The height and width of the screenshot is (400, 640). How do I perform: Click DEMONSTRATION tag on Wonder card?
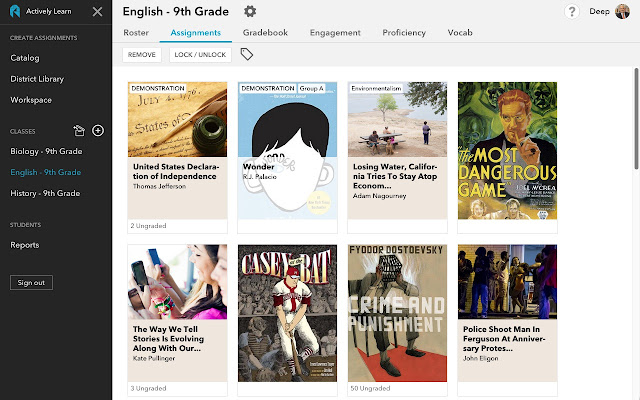[x=268, y=88]
